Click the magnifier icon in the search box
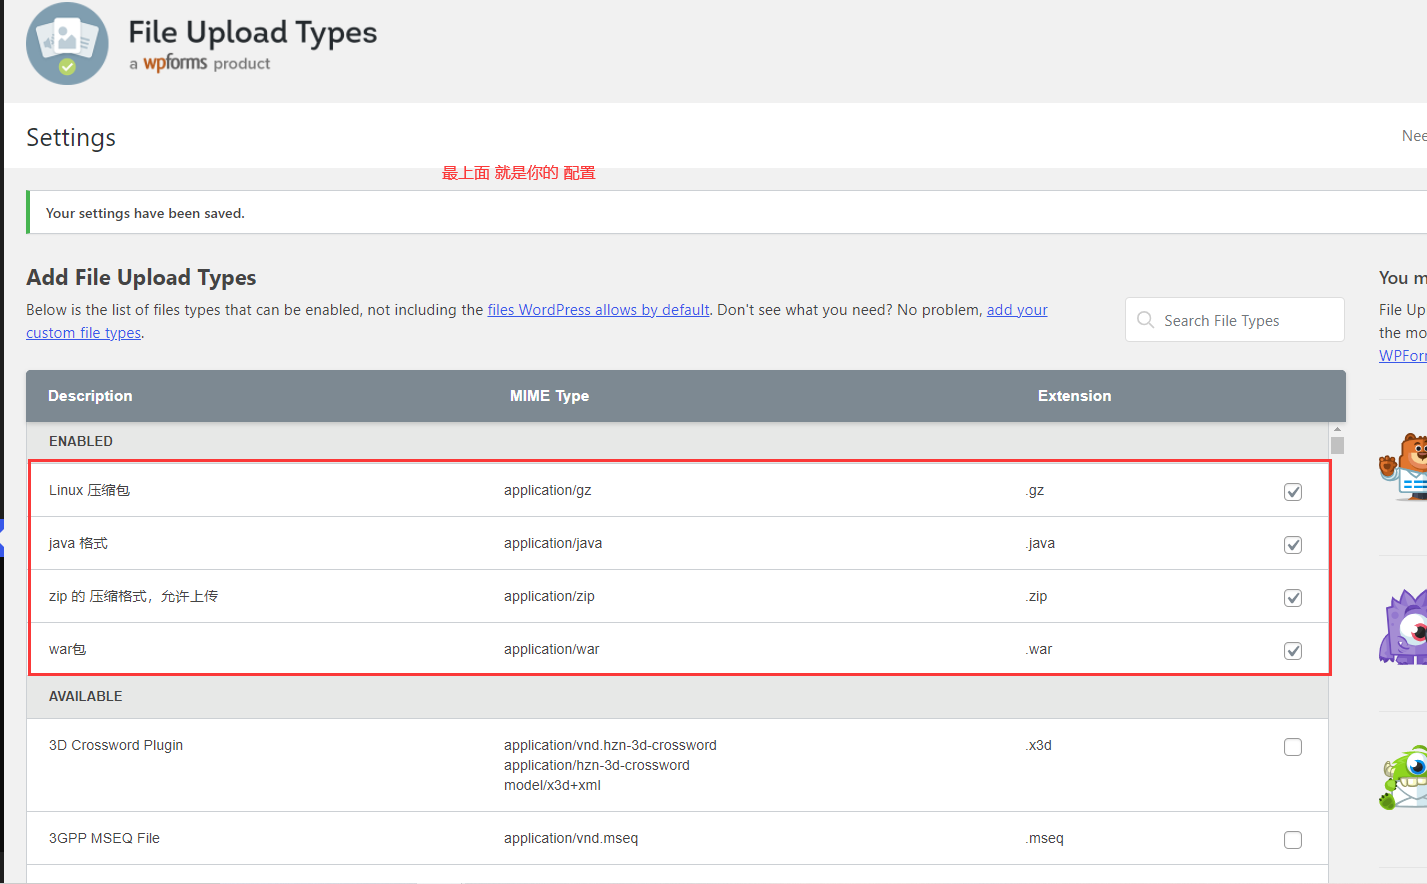 tap(1145, 320)
